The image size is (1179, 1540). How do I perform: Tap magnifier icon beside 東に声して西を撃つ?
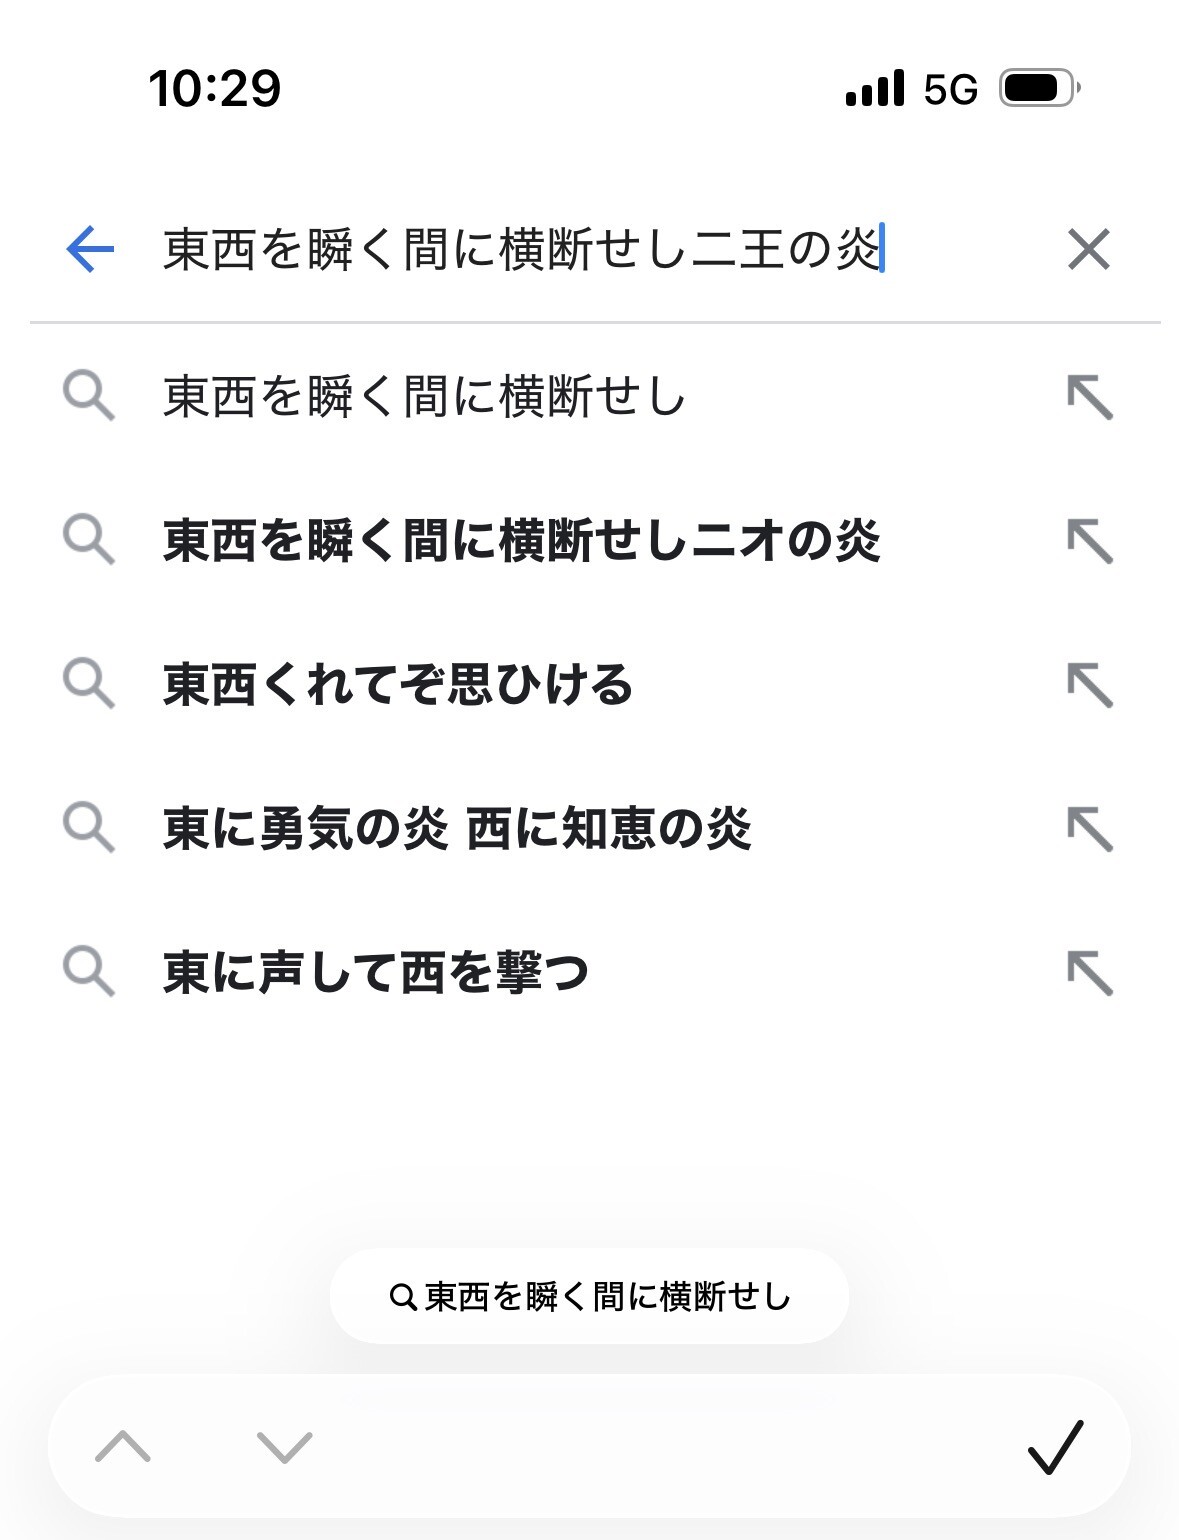tap(88, 971)
